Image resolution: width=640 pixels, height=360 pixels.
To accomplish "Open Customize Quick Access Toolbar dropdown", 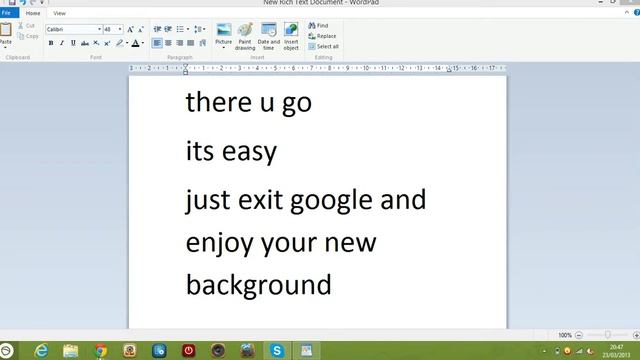I will tap(42, 2).
